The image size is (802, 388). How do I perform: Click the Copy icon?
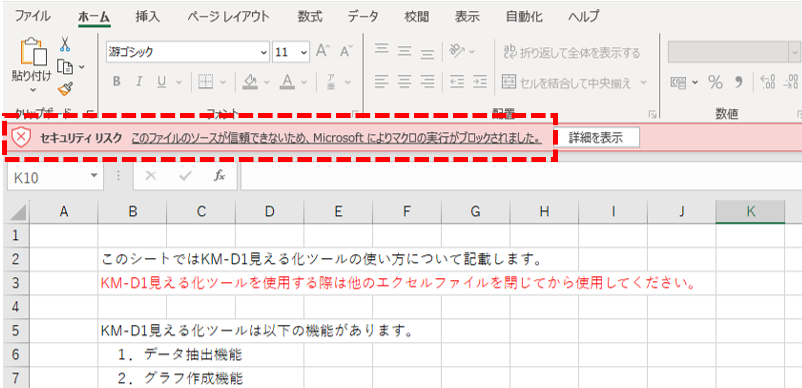click(65, 66)
